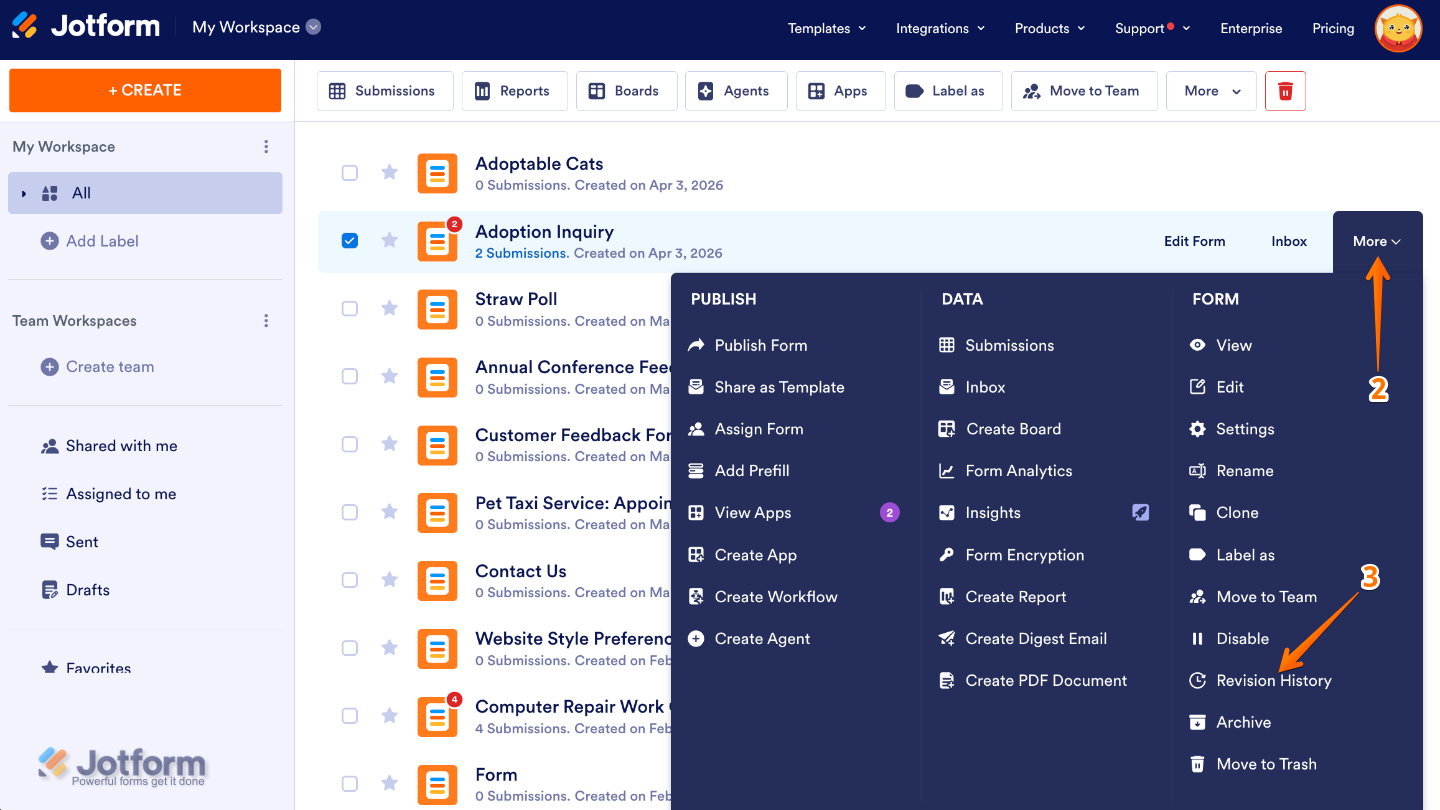Screen dimensions: 1440x810
Task: Open the Submissions toolbar icon
Action: [x=385, y=90]
